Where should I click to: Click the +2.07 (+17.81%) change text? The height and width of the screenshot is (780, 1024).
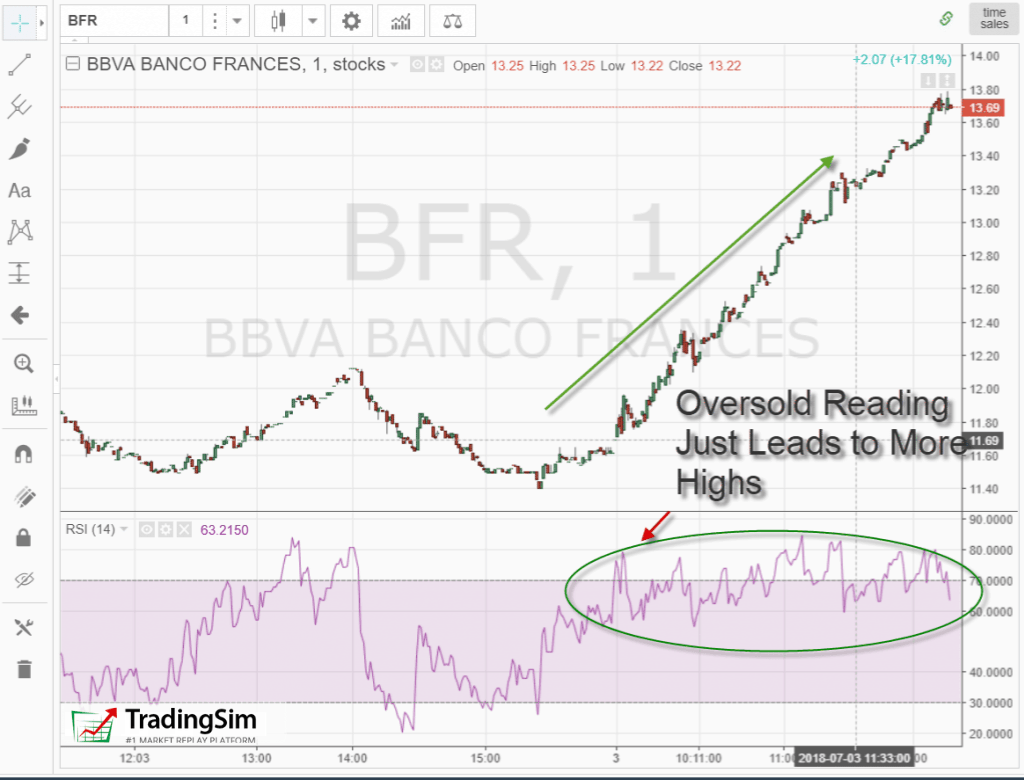902,59
